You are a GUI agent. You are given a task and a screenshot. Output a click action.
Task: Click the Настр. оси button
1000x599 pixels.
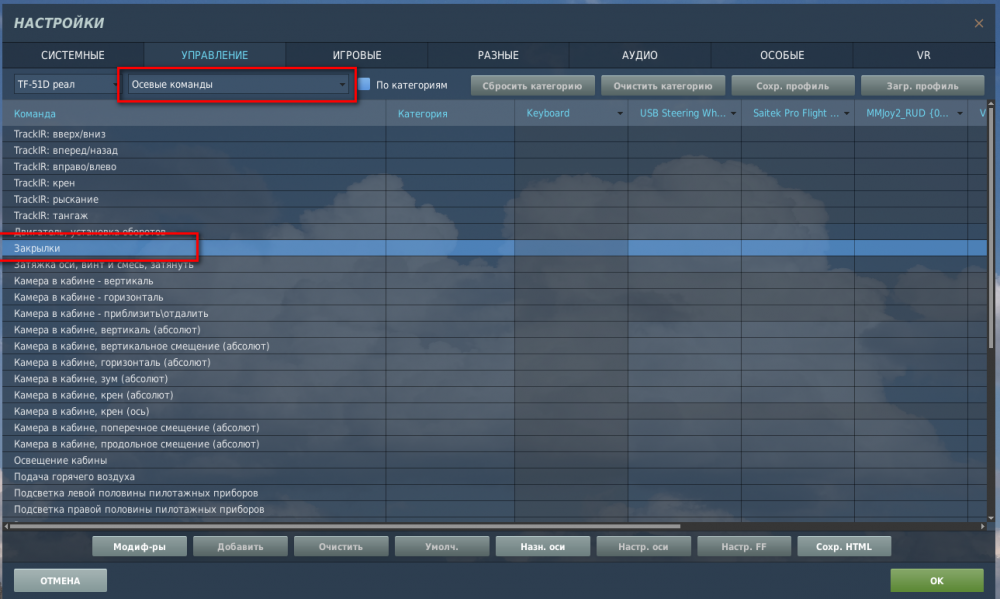coord(643,547)
